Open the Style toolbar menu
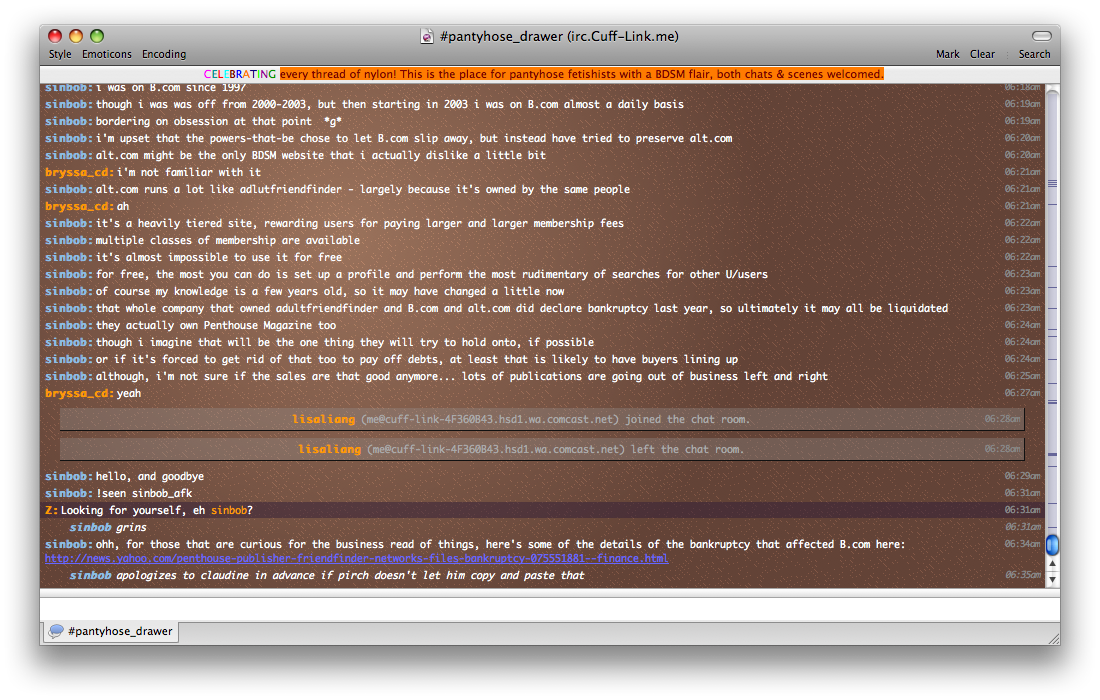Image resolution: width=1100 pixels, height=700 pixels. pyautogui.click(x=60, y=54)
